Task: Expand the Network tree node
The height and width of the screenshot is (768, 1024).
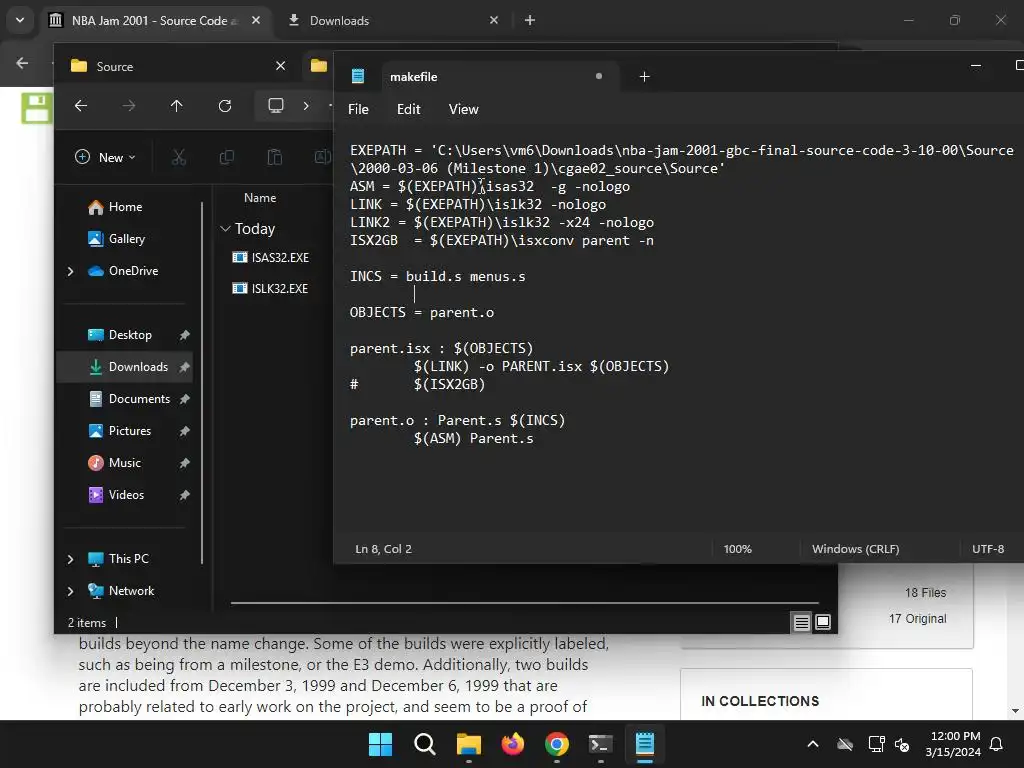Action: 71,591
